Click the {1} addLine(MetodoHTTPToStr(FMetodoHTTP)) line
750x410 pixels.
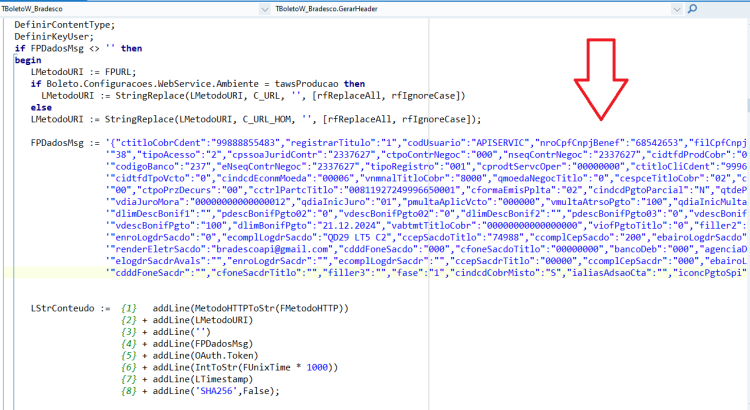click(235, 309)
